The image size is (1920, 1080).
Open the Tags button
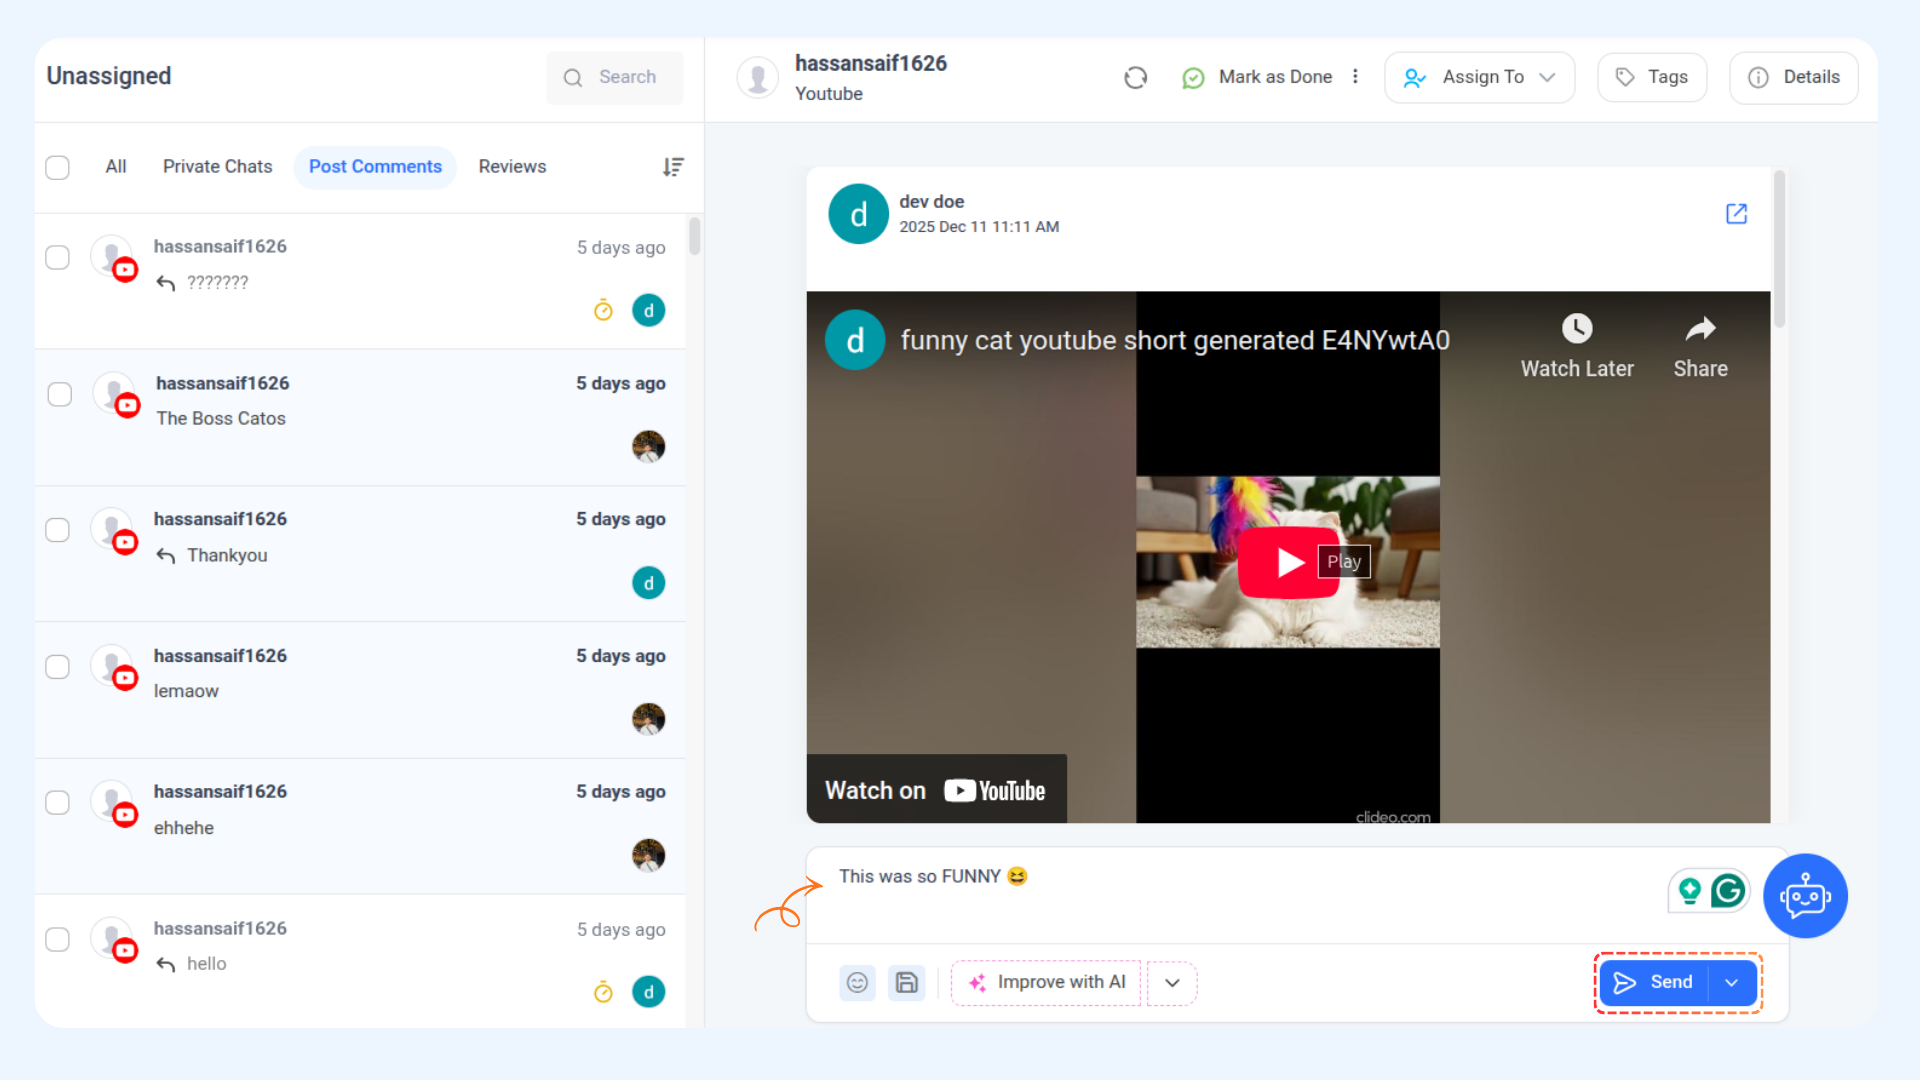pyautogui.click(x=1651, y=77)
